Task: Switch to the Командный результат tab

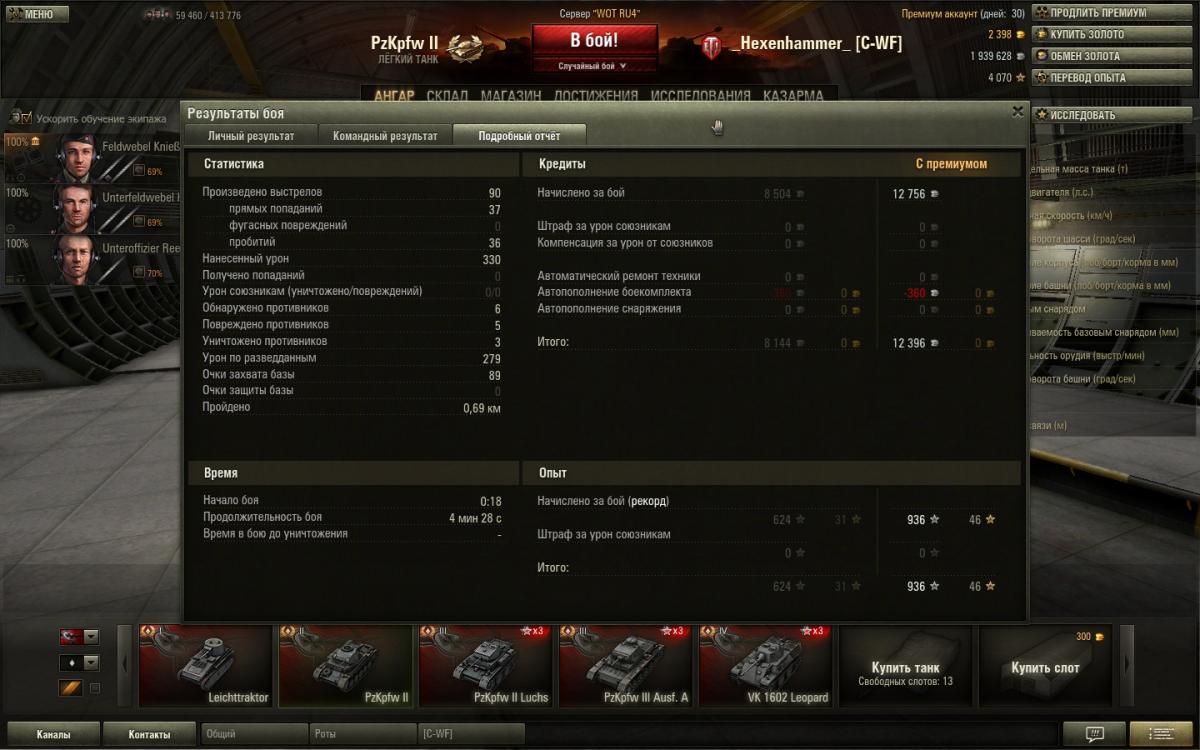Action: click(x=385, y=136)
